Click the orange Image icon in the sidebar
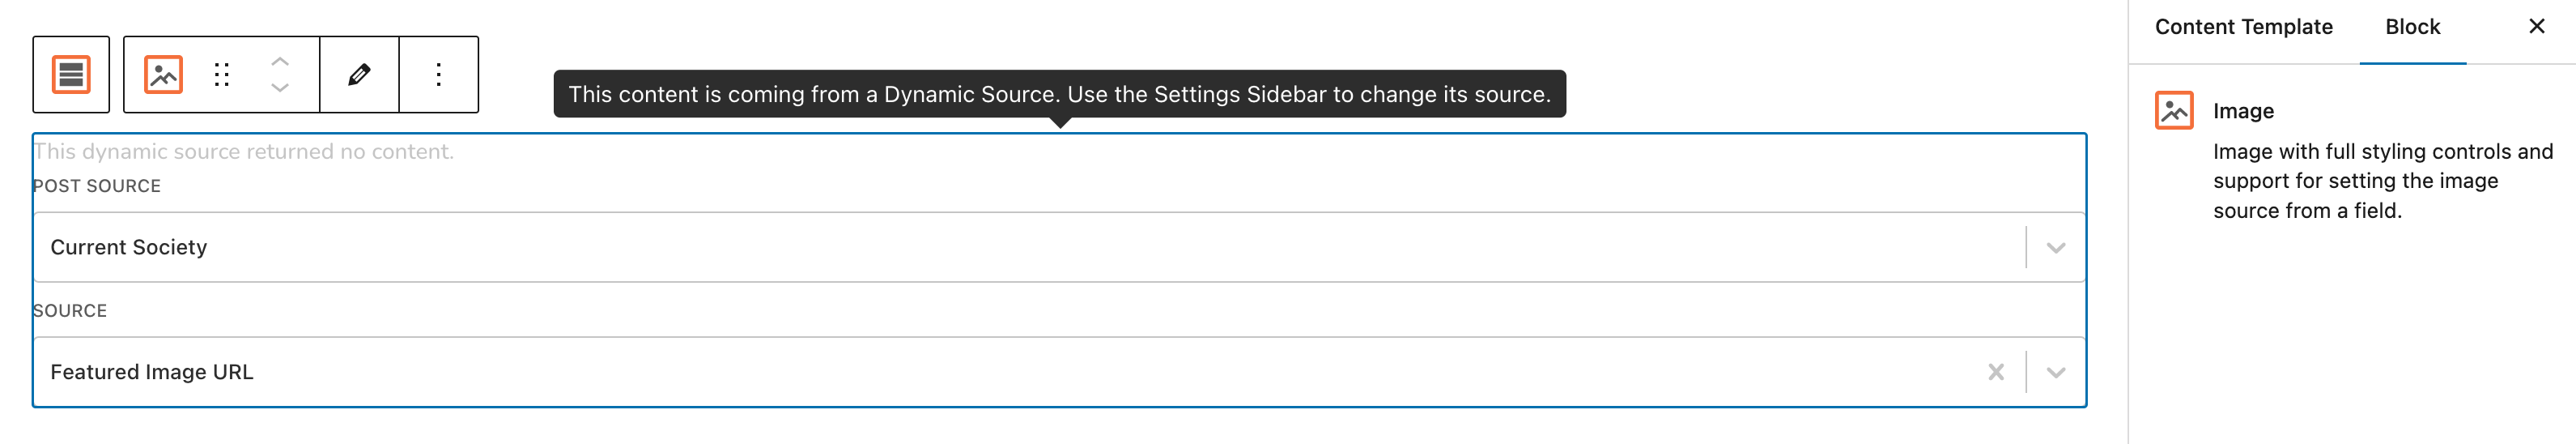2576x444 pixels. pyautogui.click(x=2174, y=110)
